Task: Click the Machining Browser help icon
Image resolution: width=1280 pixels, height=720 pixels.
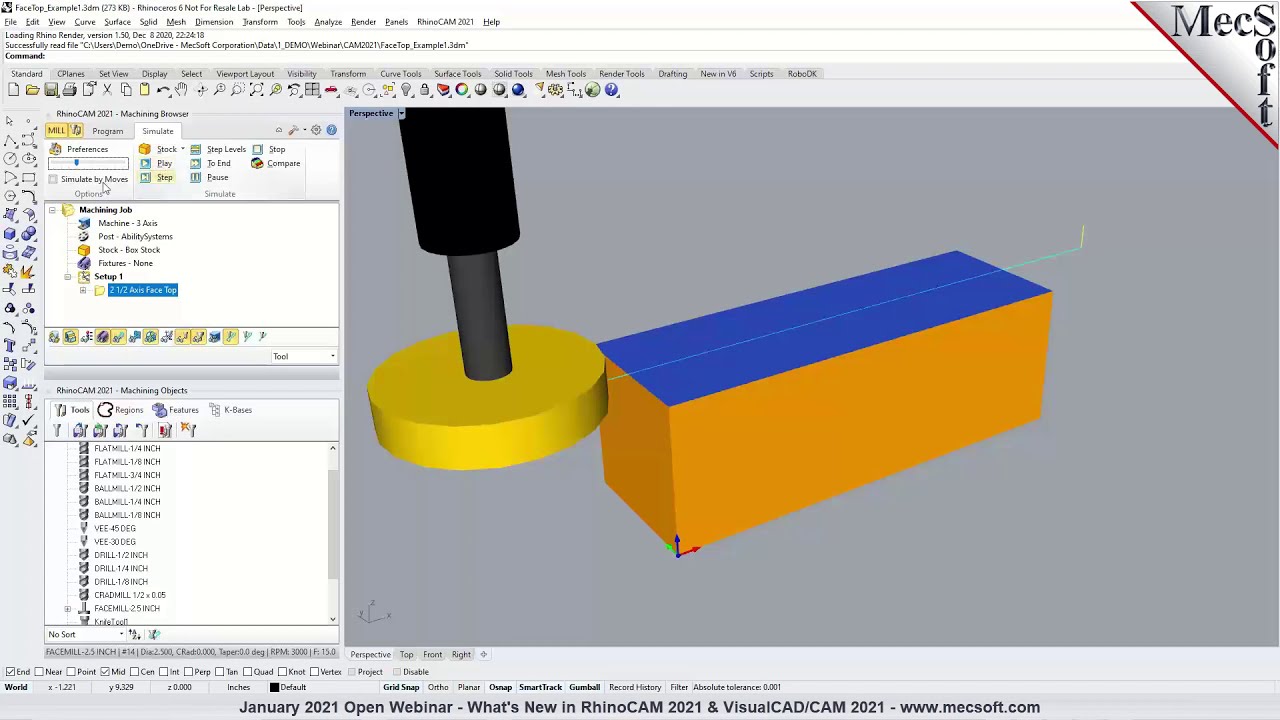Action: pyautogui.click(x=331, y=130)
